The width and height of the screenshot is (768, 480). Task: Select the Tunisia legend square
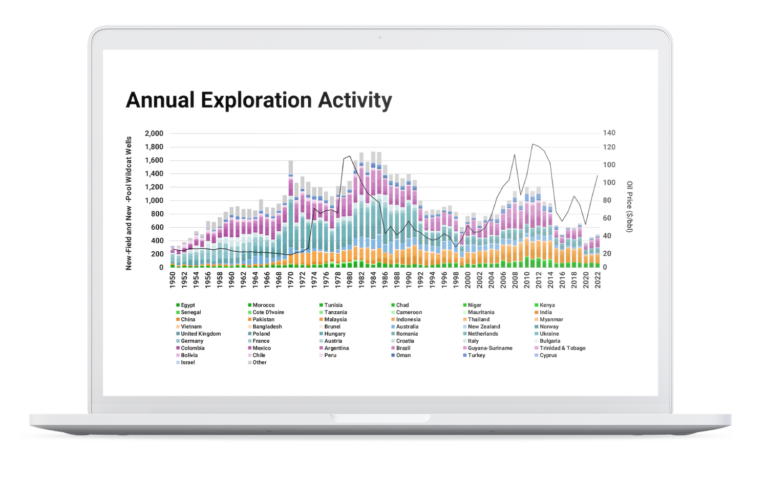[x=321, y=304]
